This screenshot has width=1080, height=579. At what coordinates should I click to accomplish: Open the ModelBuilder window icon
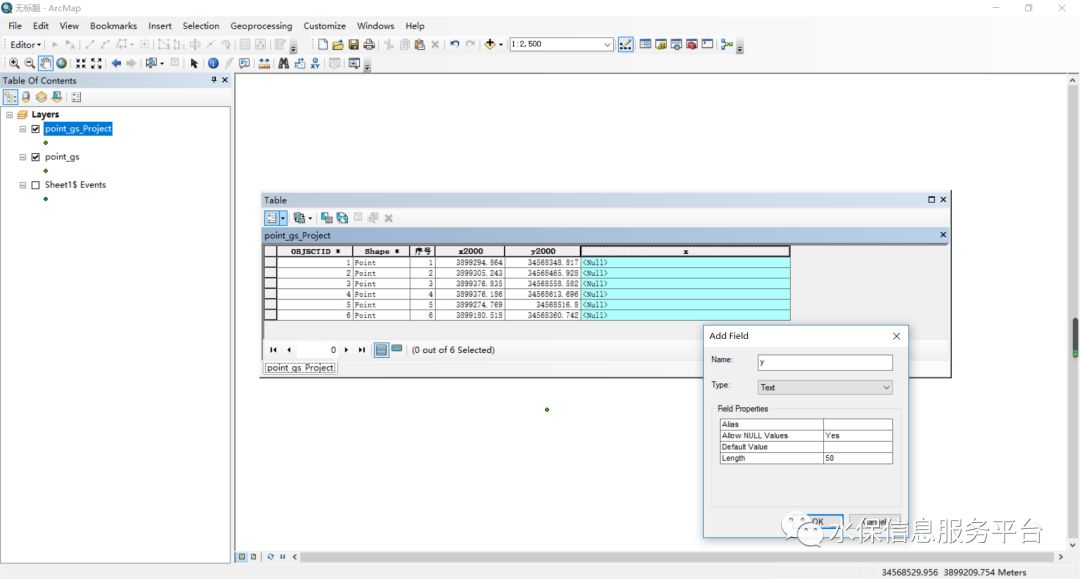coord(727,44)
